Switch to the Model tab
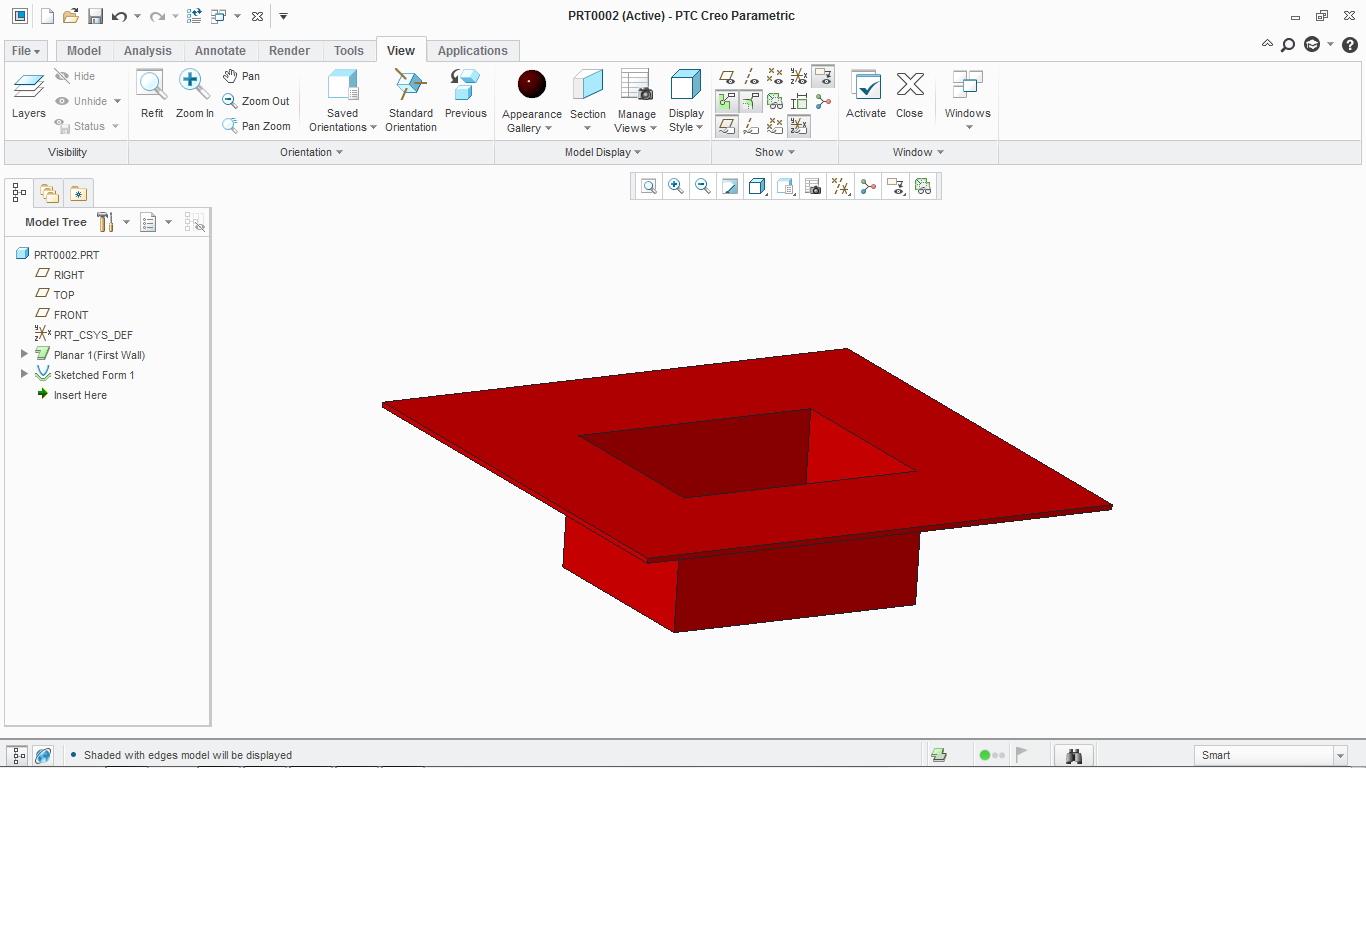The image size is (1366, 948). 84,51
